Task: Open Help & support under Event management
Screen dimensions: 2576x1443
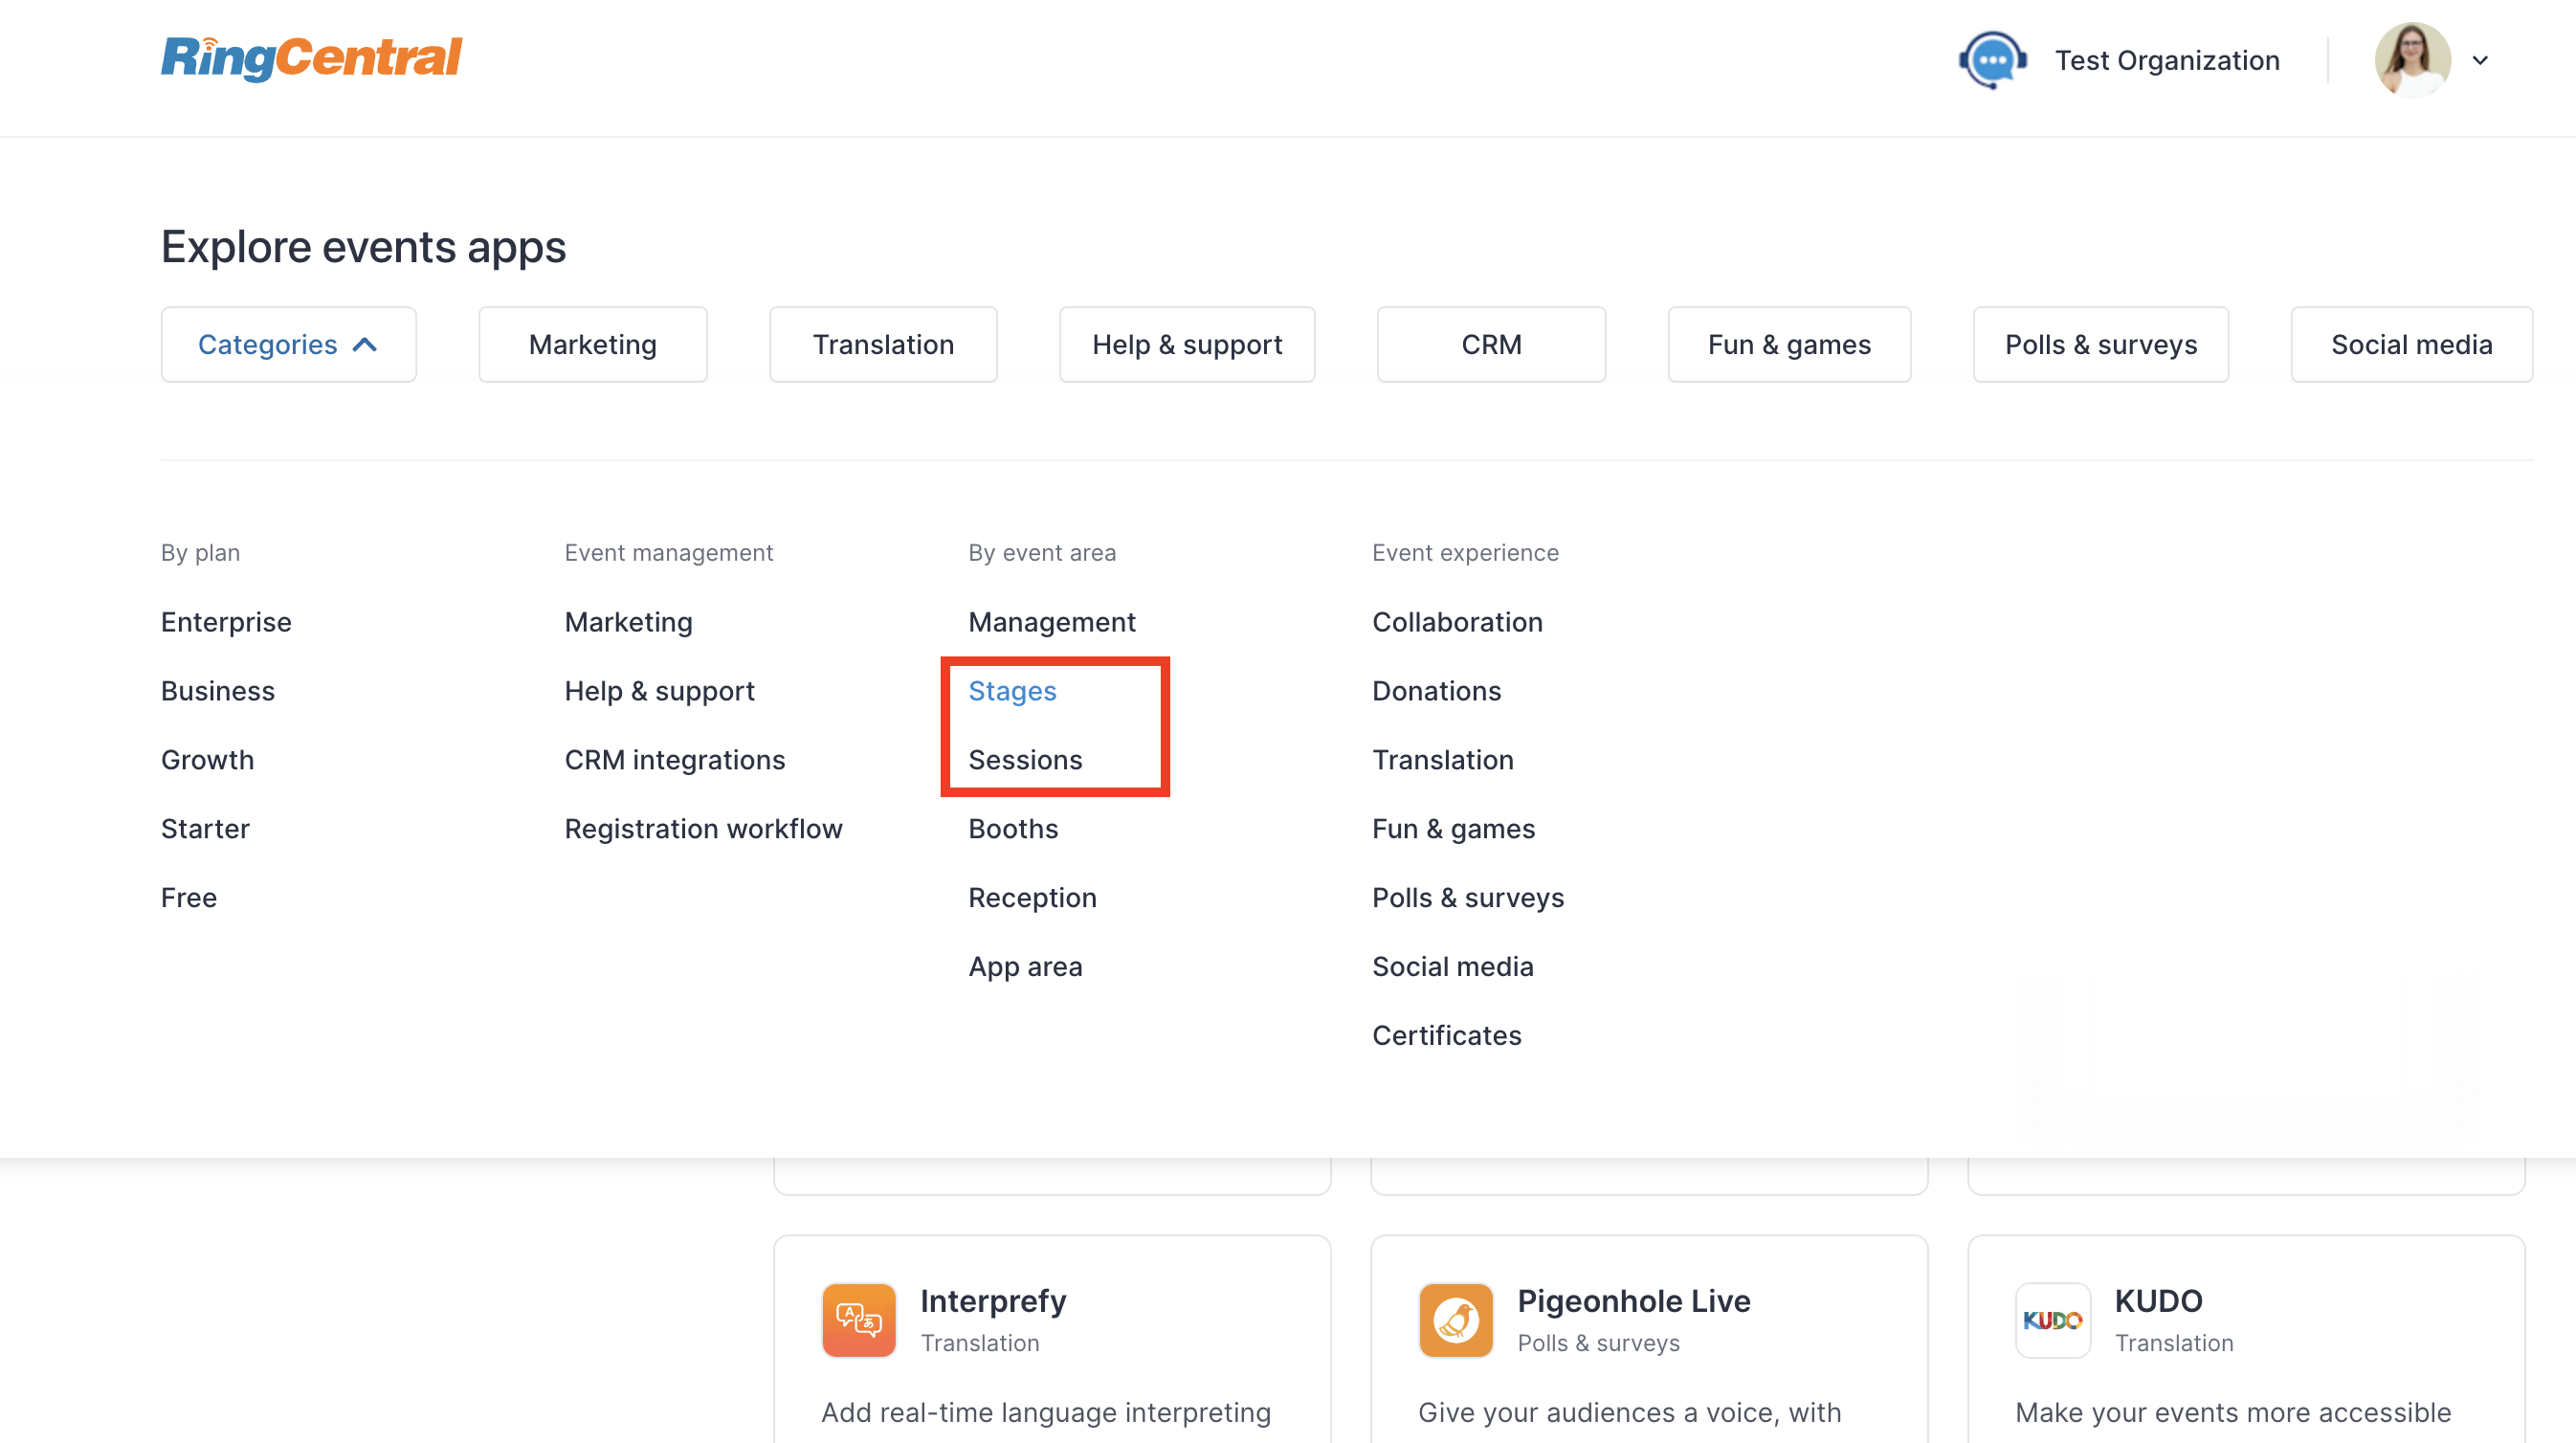Action: pyautogui.click(x=659, y=691)
